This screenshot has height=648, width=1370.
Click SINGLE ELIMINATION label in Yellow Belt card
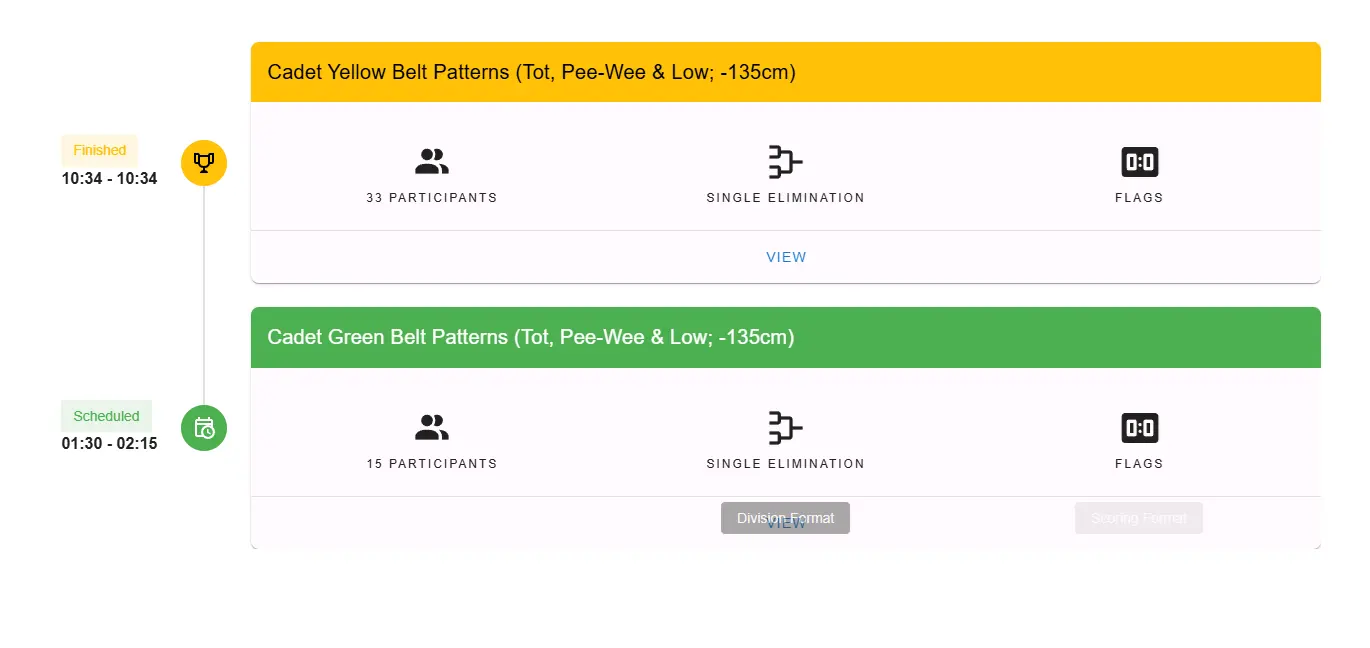pos(785,198)
